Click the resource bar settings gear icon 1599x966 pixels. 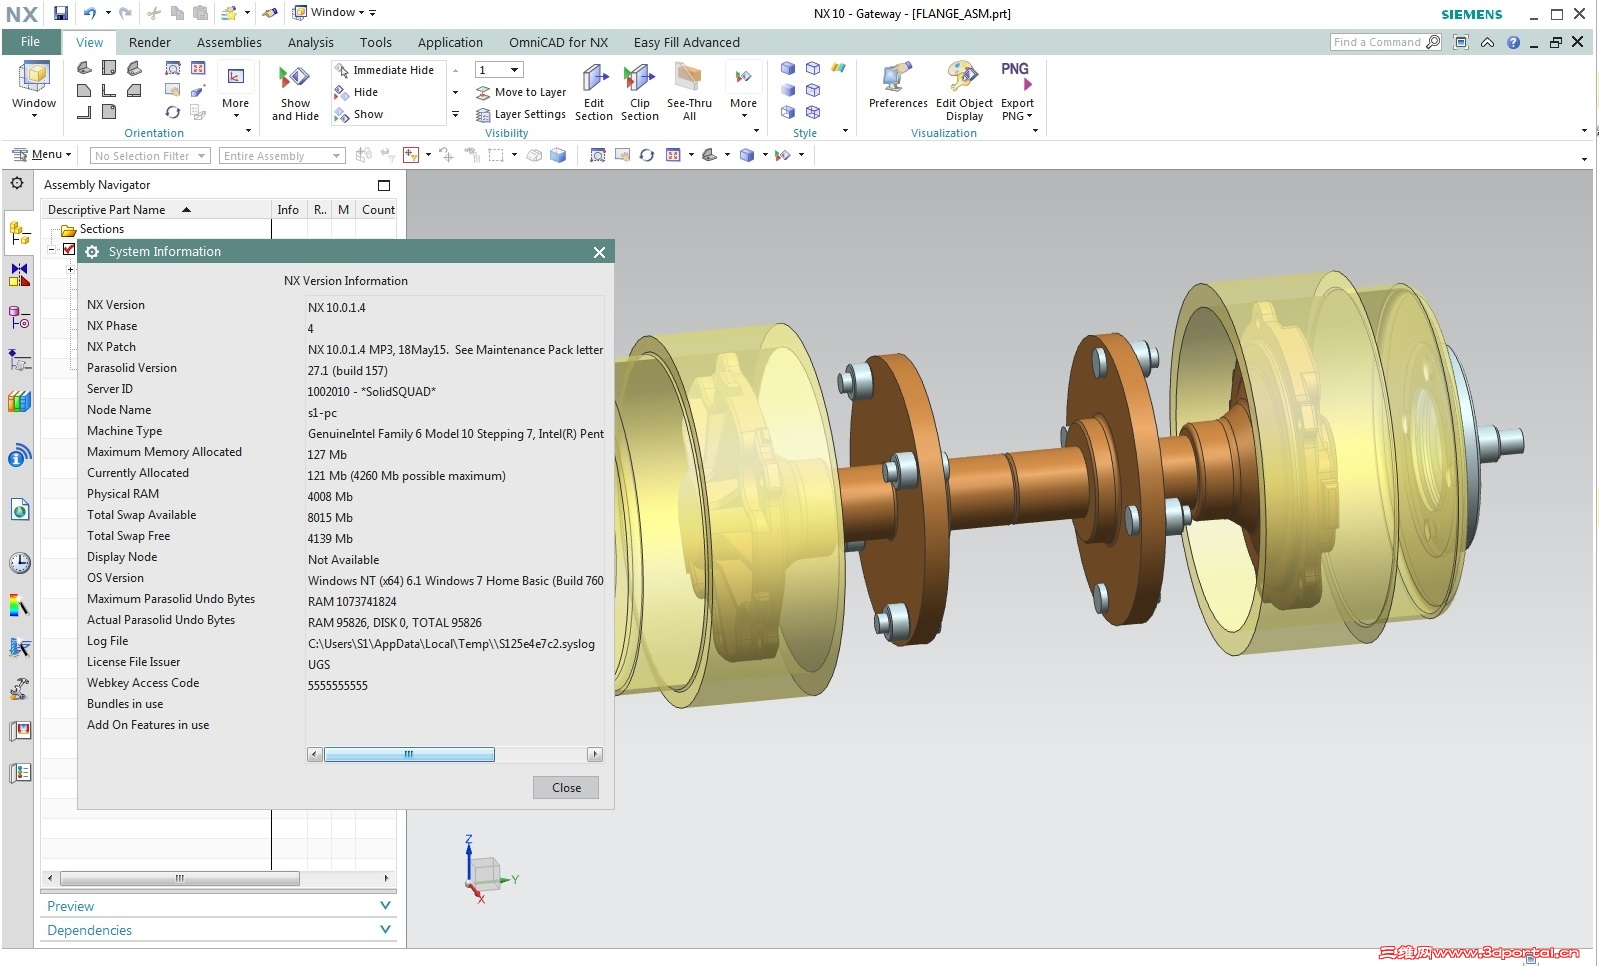17,184
